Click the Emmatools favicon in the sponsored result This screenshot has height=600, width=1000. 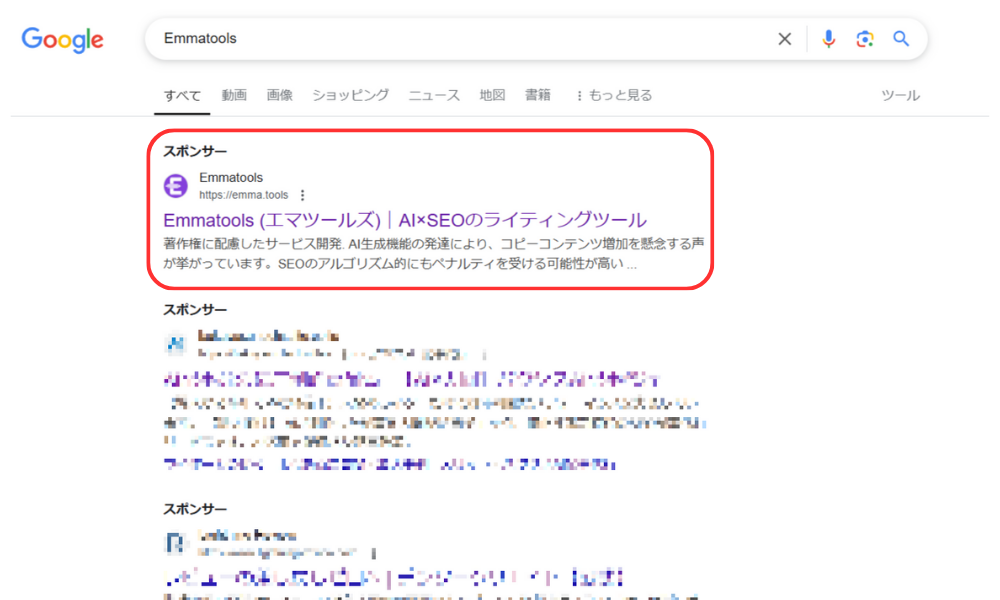(176, 185)
